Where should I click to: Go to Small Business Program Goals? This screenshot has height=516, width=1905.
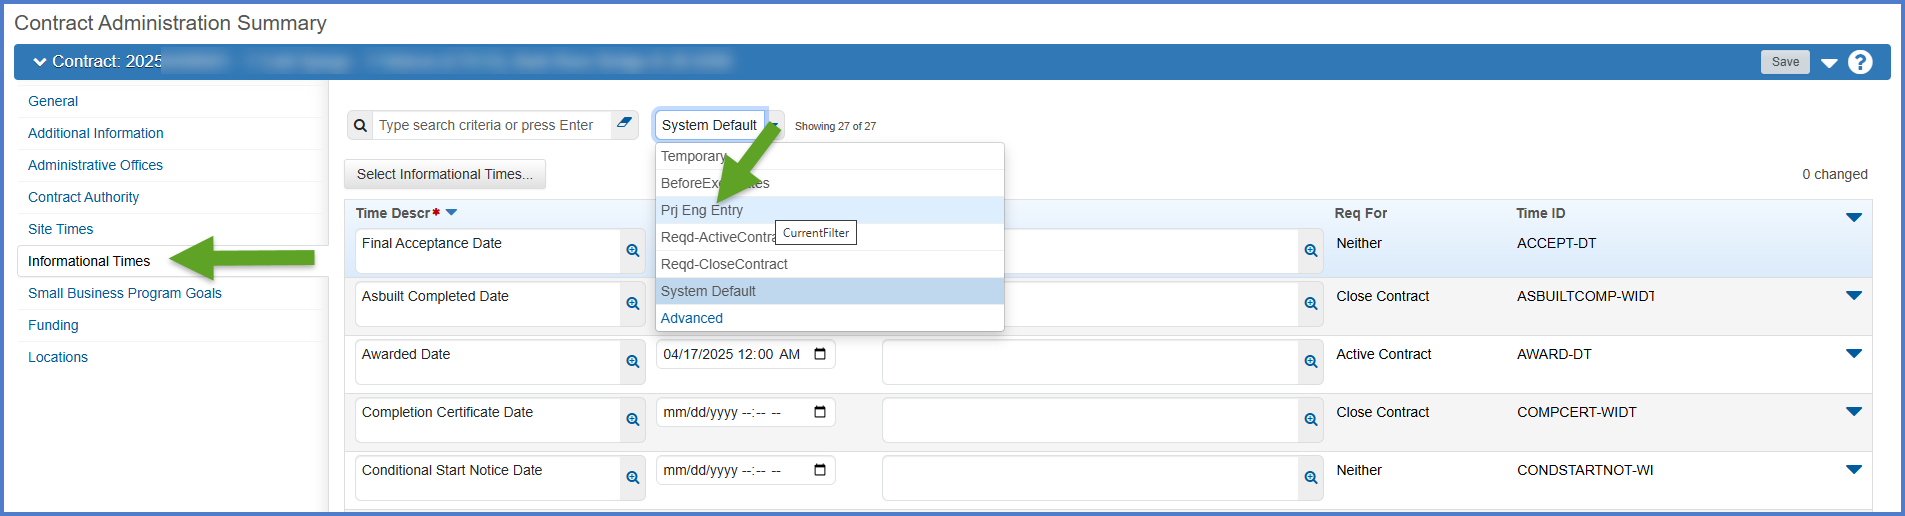point(124,293)
